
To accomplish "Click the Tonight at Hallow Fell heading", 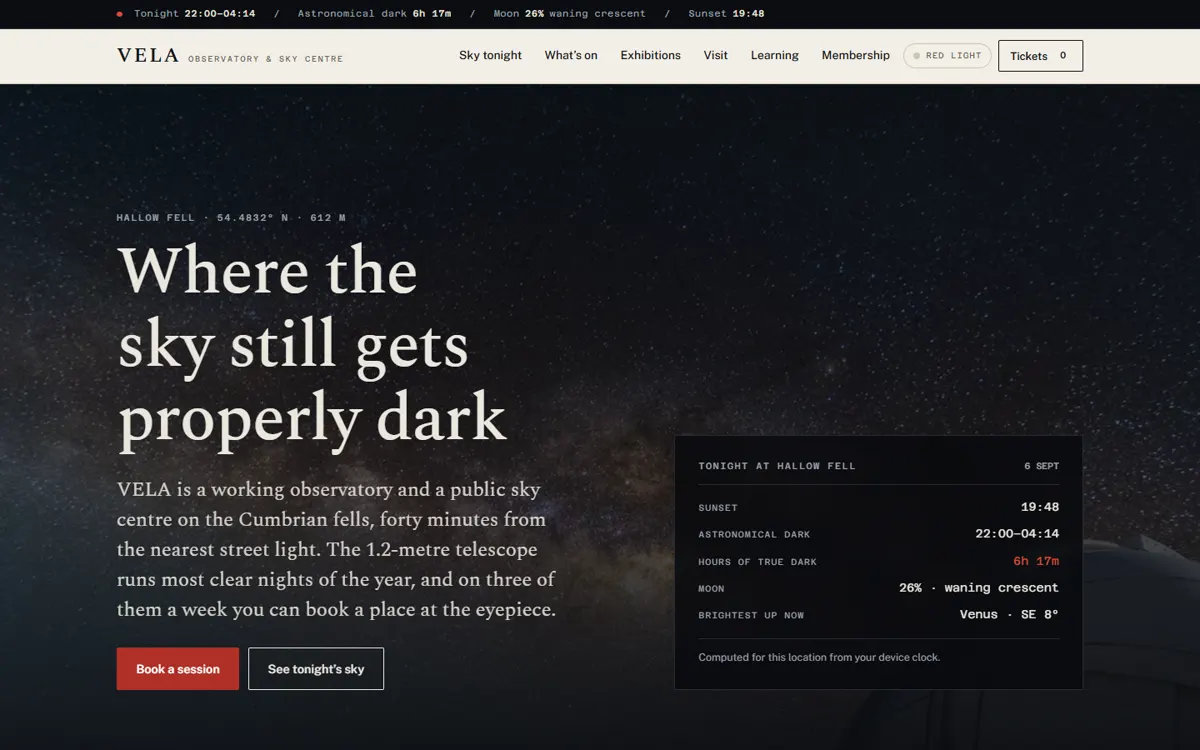I will (777, 466).
